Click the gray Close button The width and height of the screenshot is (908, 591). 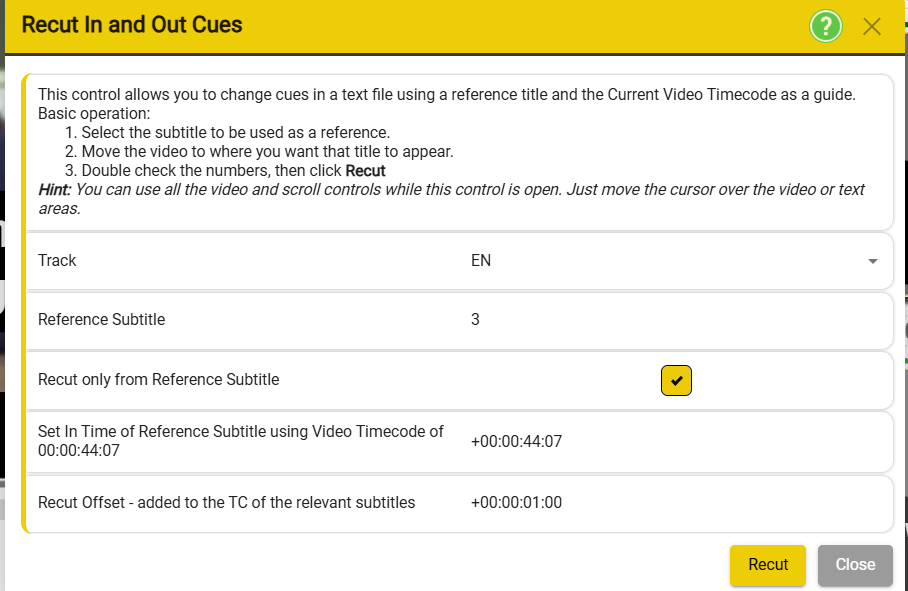click(855, 564)
